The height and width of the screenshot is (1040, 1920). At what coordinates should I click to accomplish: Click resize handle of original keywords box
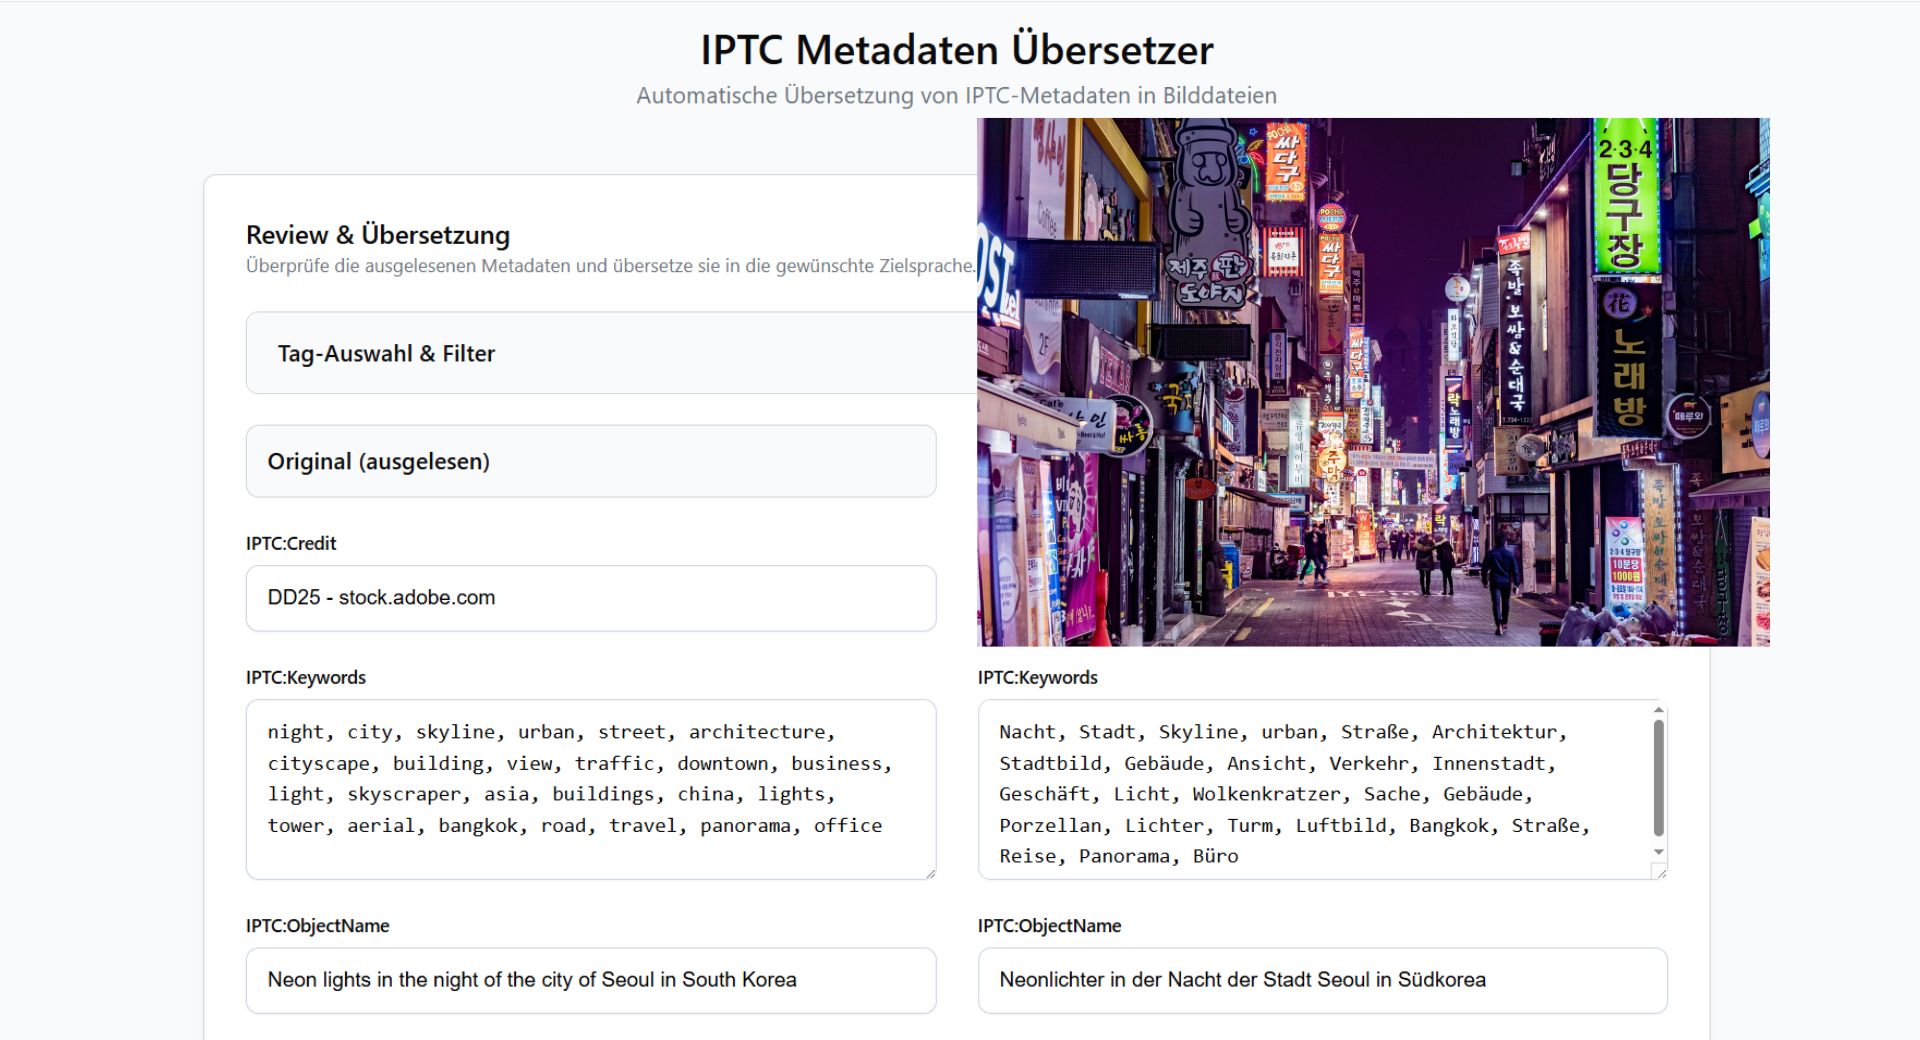pyautogui.click(x=930, y=873)
